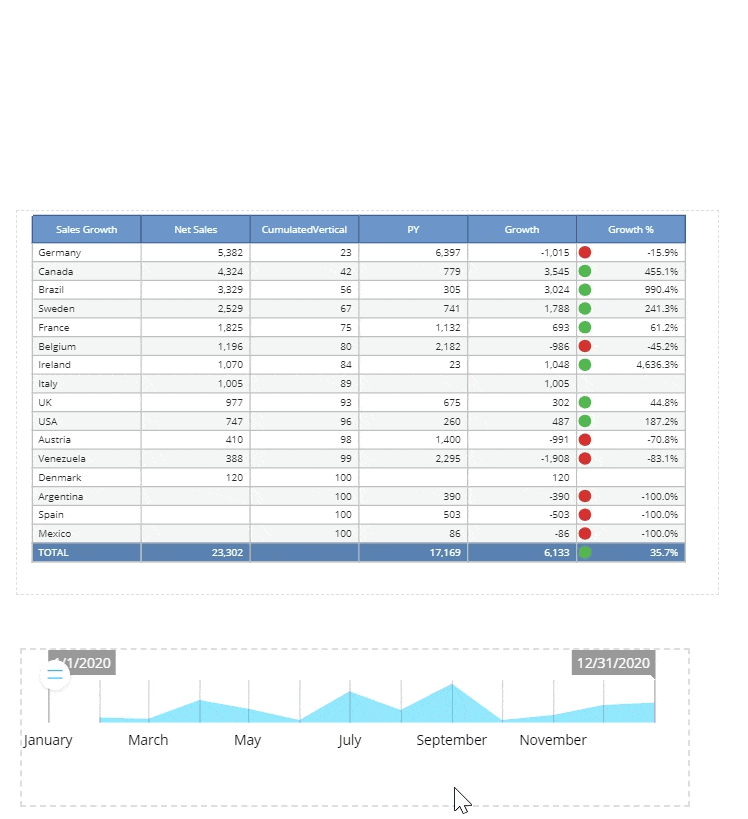Click the green growth indicator for Ireland
The width and height of the screenshot is (748, 819).
point(585,365)
